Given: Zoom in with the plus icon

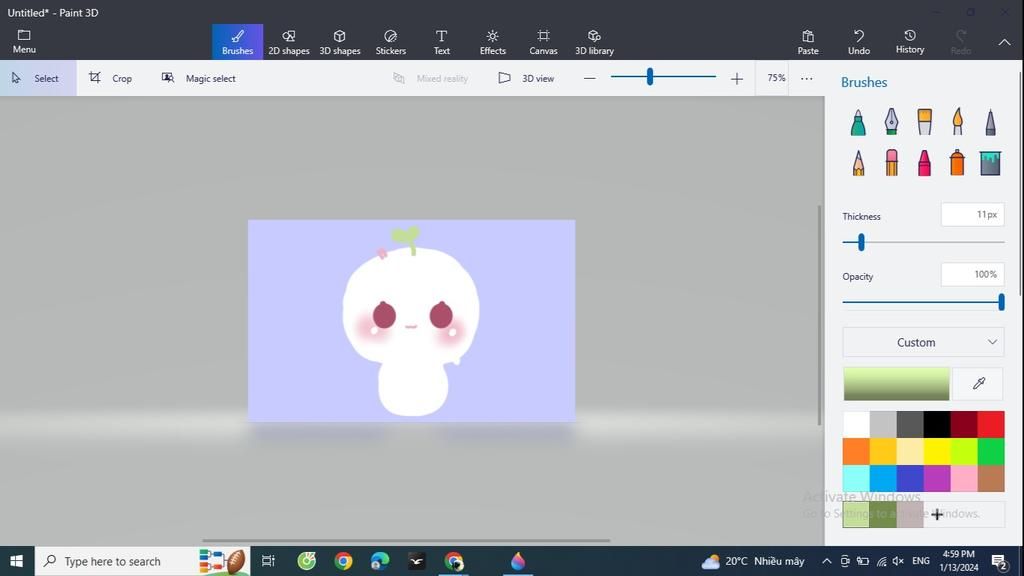Looking at the screenshot, I should click(x=737, y=78).
